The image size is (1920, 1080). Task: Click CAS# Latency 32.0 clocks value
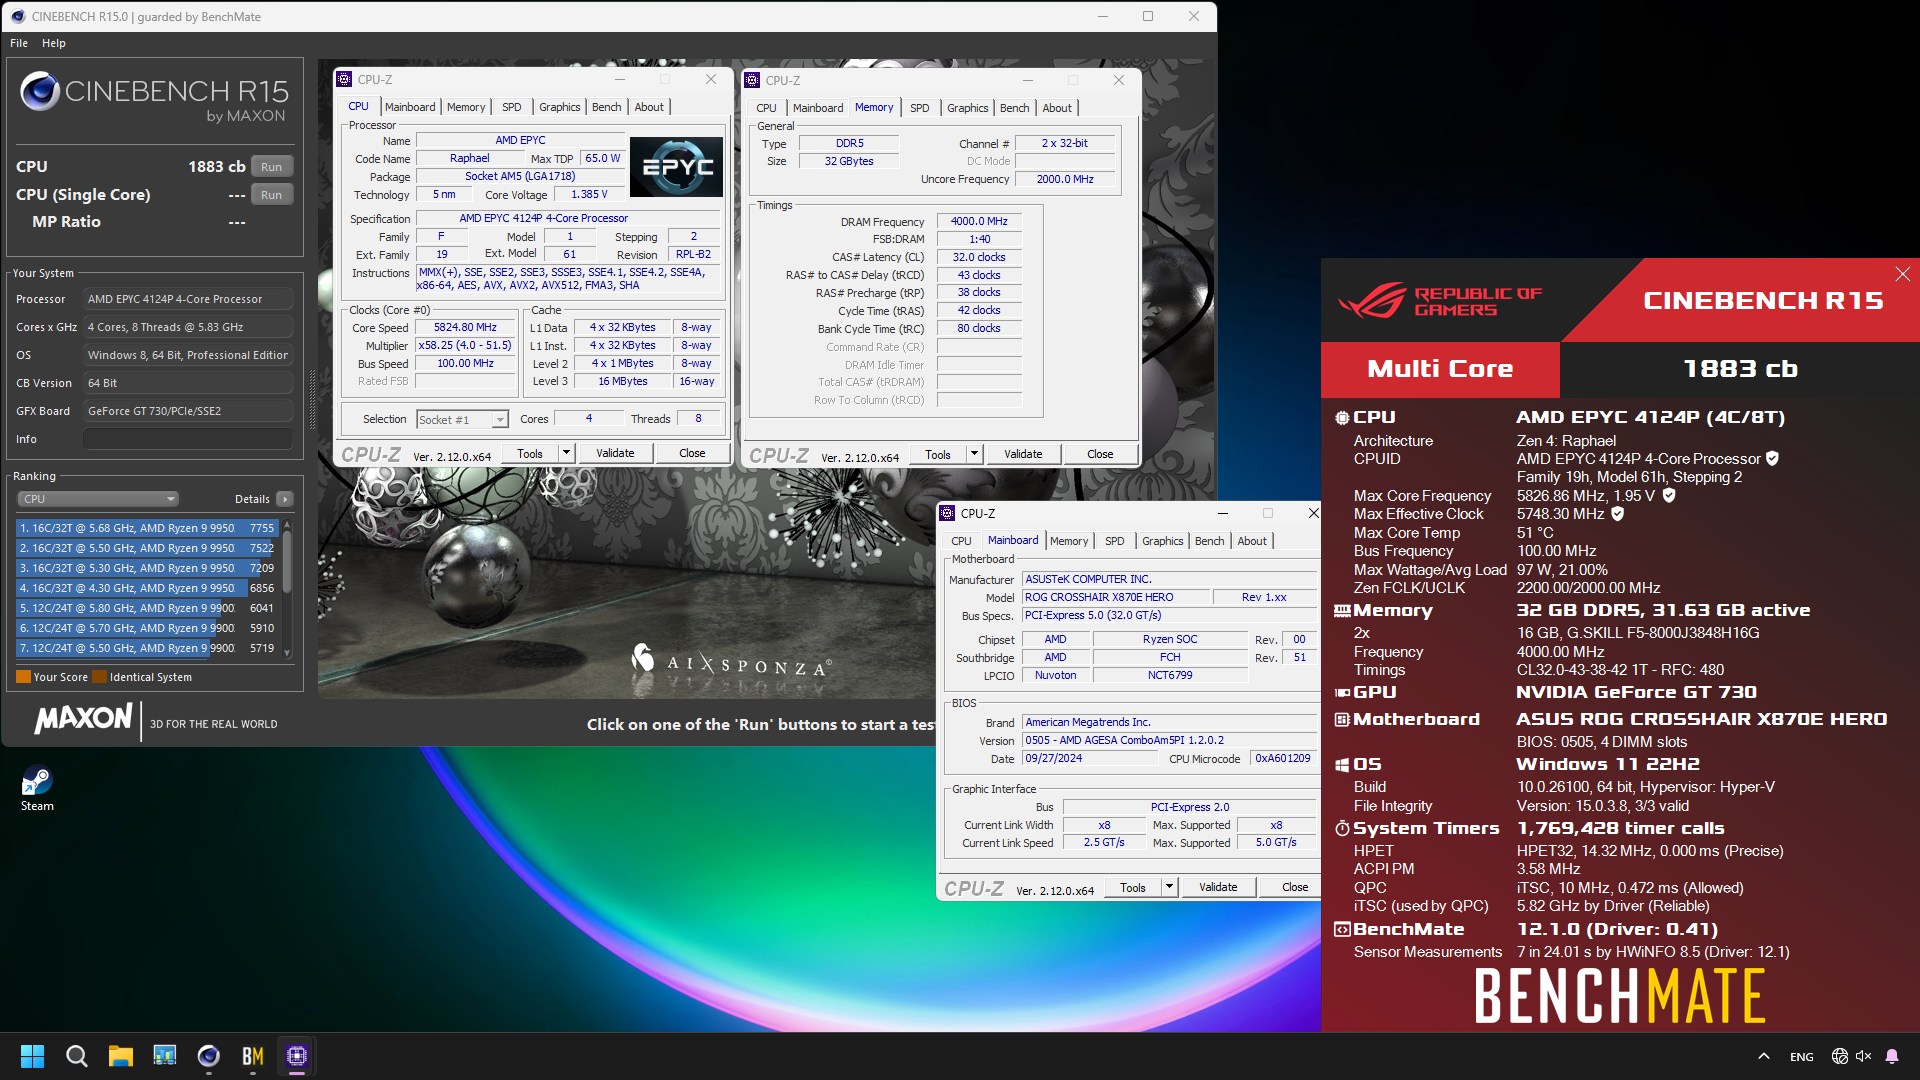coord(979,257)
